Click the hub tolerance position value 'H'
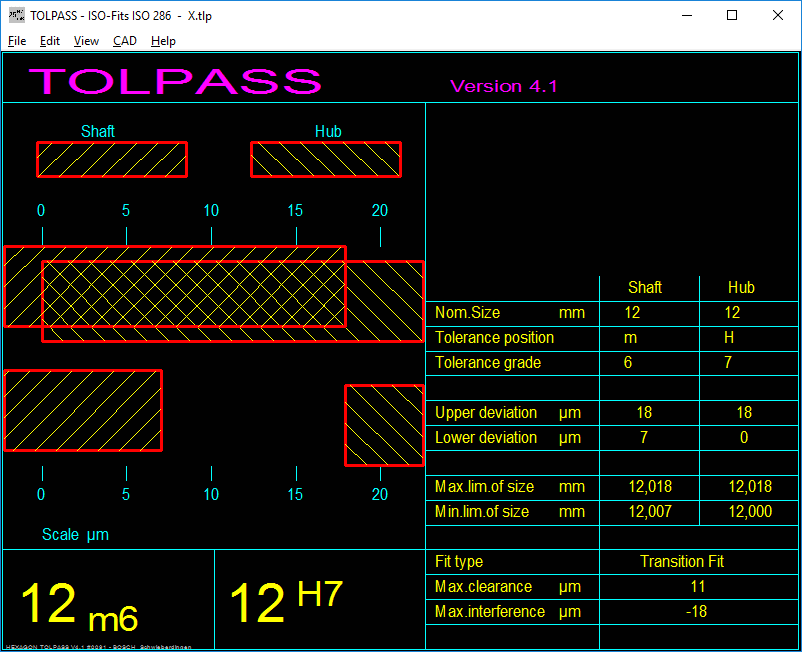 [x=729, y=338]
